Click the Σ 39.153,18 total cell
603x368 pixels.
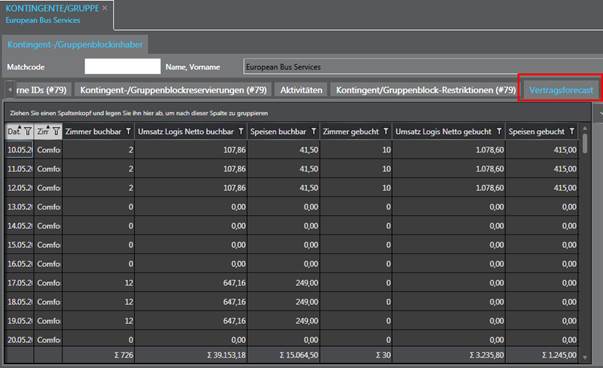click(192, 355)
